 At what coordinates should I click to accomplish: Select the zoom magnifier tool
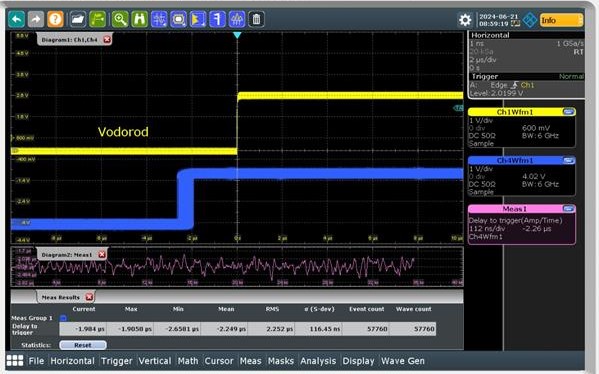point(120,19)
